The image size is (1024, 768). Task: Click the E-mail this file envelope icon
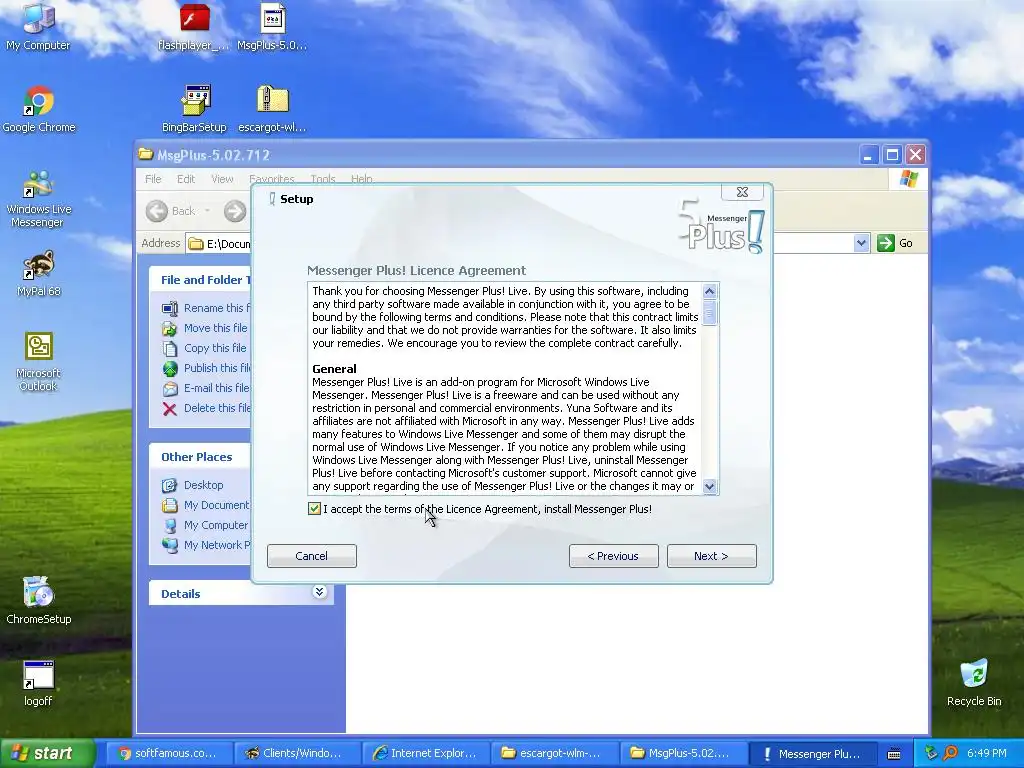tap(170, 389)
